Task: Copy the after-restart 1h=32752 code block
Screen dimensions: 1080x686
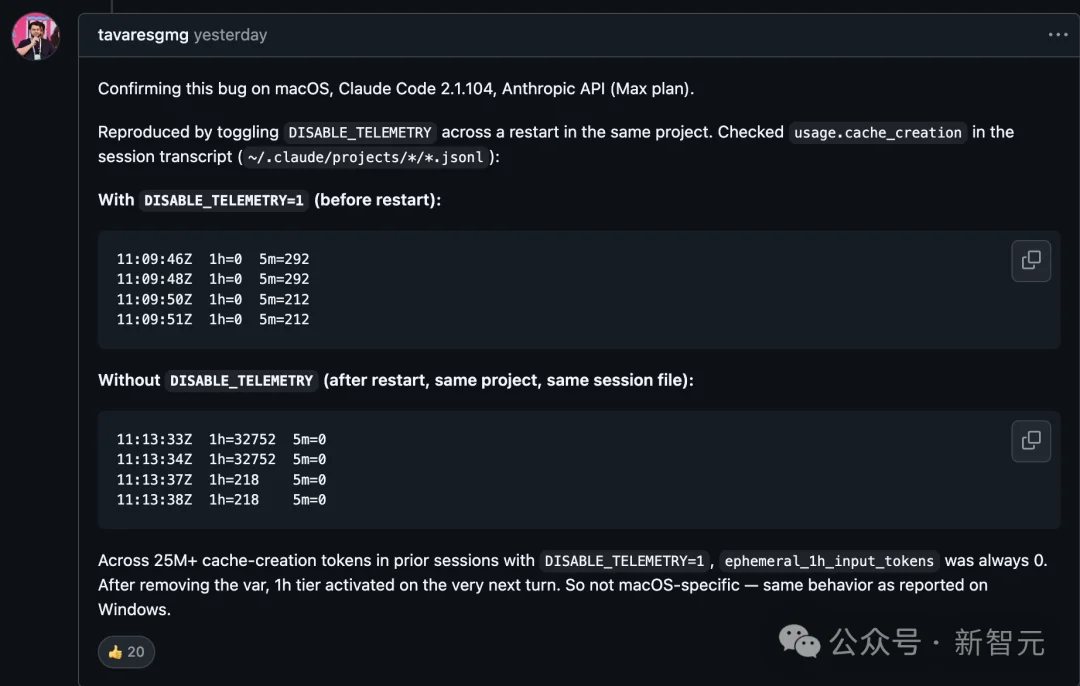Action: 1031,441
